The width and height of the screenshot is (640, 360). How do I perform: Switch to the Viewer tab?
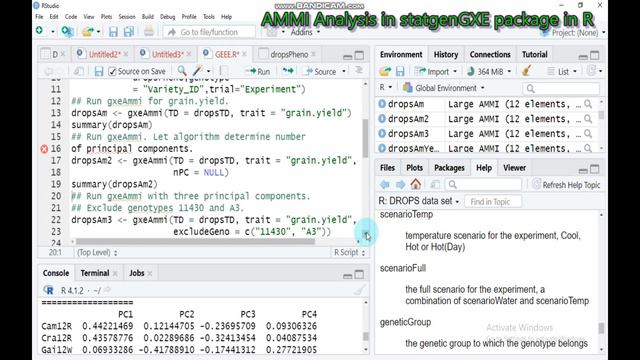coord(514,168)
